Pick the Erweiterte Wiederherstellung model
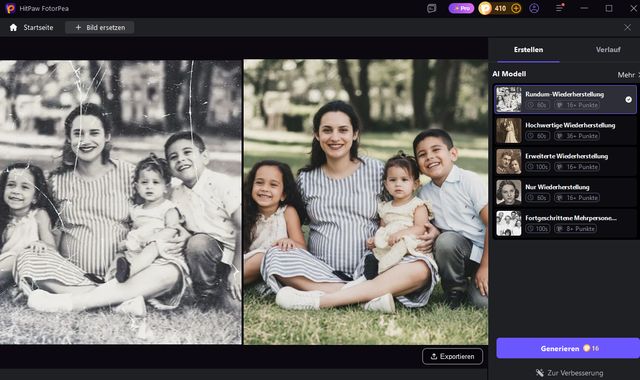Image resolution: width=640 pixels, height=380 pixels. pyautogui.click(x=565, y=161)
